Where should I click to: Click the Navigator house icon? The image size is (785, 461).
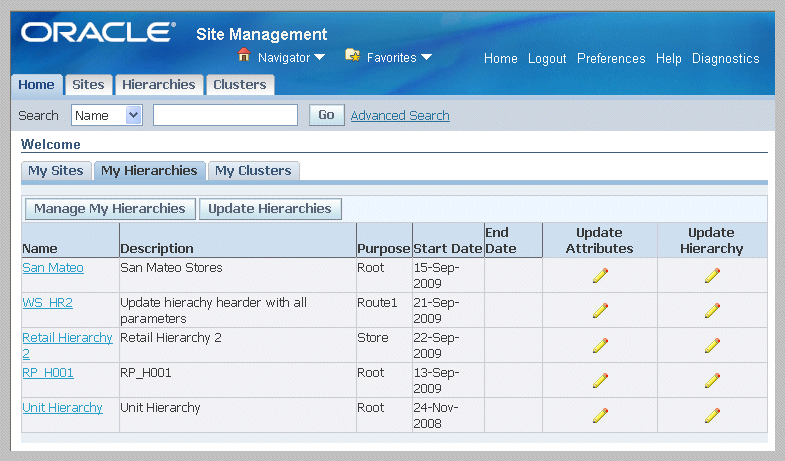pos(244,55)
